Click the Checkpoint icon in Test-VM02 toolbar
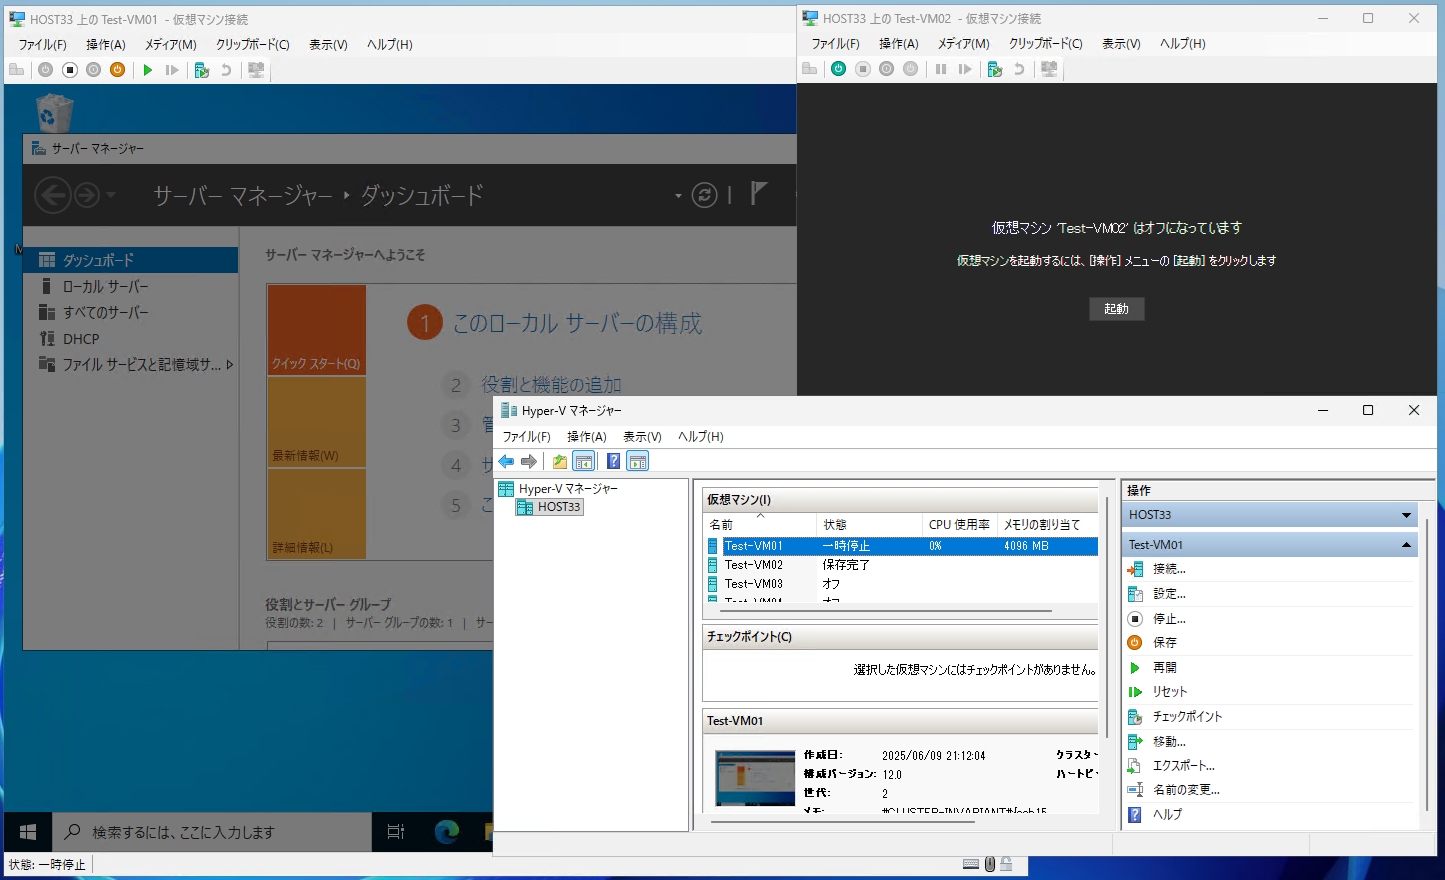Viewport: 1445px width, 880px height. pyautogui.click(x=994, y=69)
